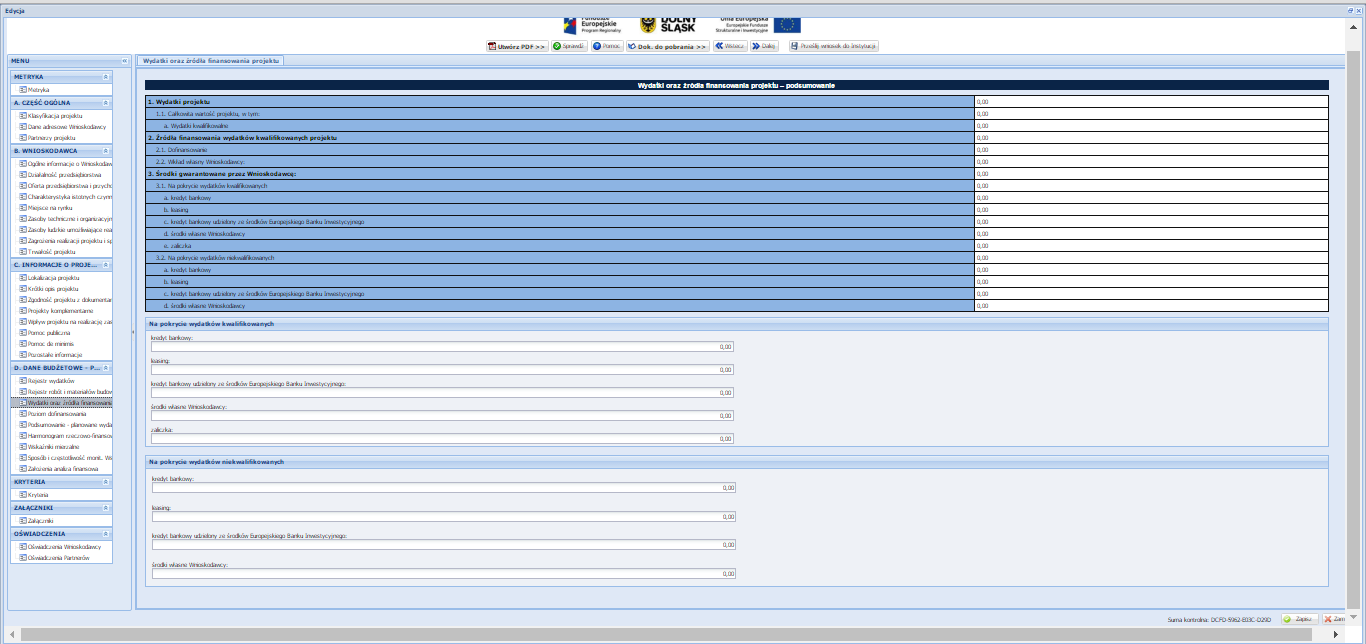
Task: Open Zagrożenia realizacji projektu item
Action: 66,240
